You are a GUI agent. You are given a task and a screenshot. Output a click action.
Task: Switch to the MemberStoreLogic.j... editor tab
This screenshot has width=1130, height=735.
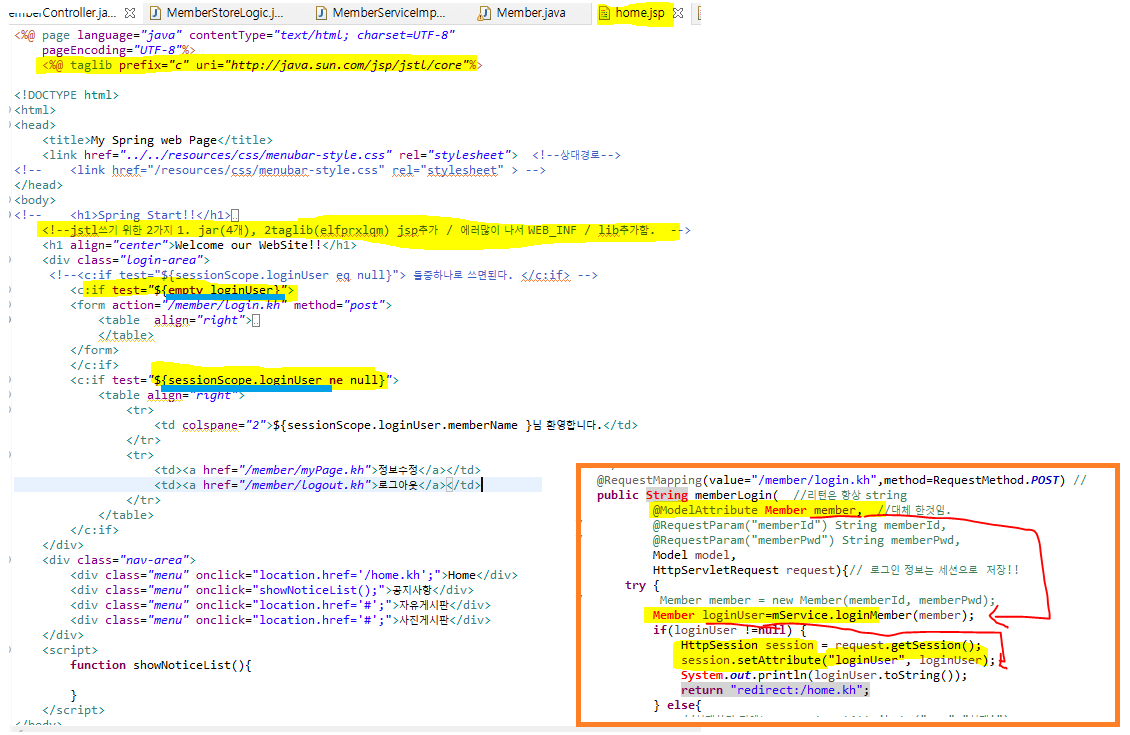click(224, 13)
